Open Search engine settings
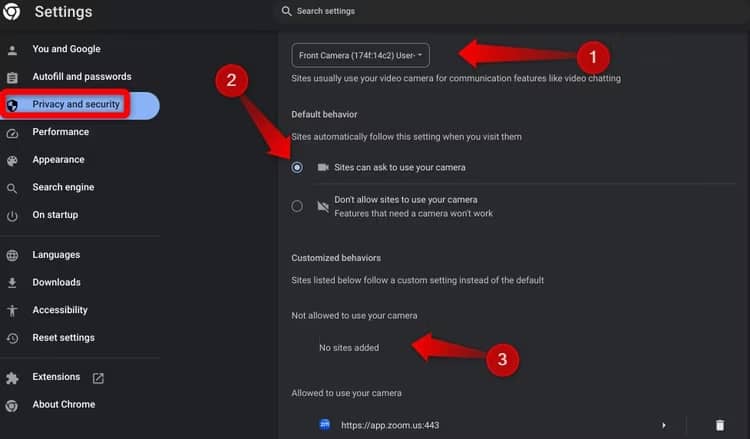Image resolution: width=750 pixels, height=439 pixels. click(x=63, y=187)
